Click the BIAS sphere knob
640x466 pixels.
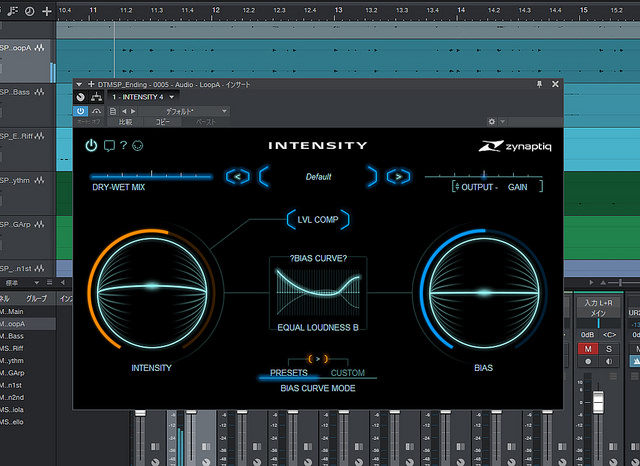pyautogui.click(x=484, y=292)
